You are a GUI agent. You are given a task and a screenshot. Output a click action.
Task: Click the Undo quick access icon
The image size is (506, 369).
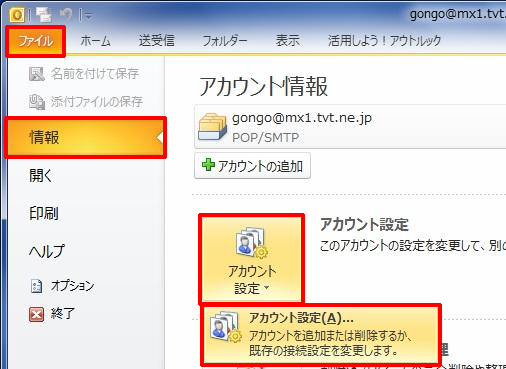pos(66,14)
